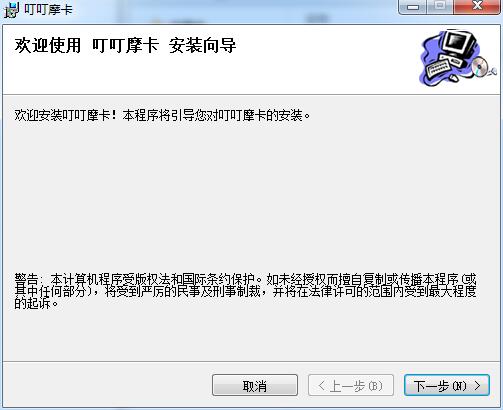
Task: Go back using the 上一步(B) button
Action: tap(351, 385)
